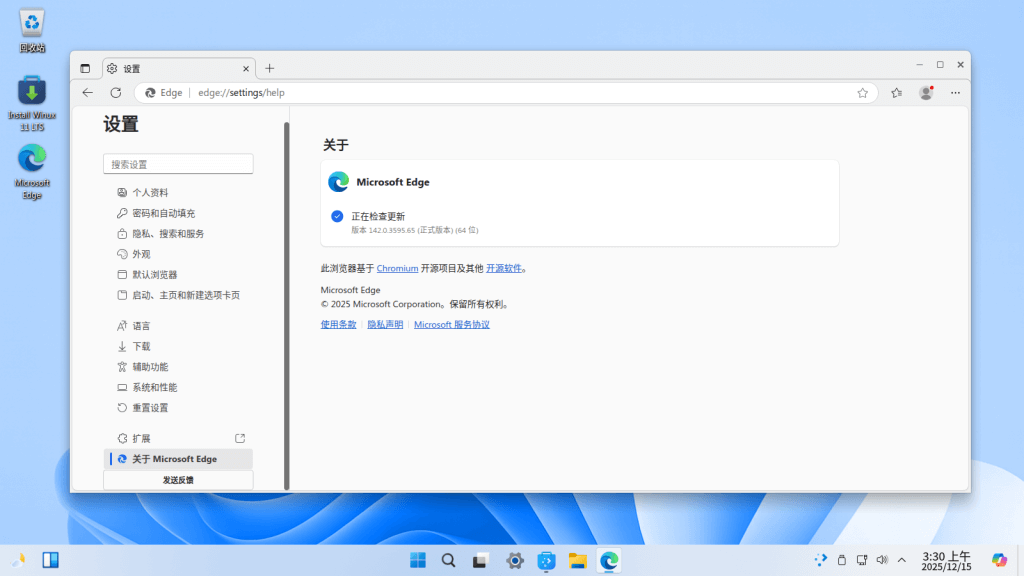This screenshot has width=1024, height=576.
Task: Open the Settings and more ellipsis menu
Action: (x=955, y=93)
